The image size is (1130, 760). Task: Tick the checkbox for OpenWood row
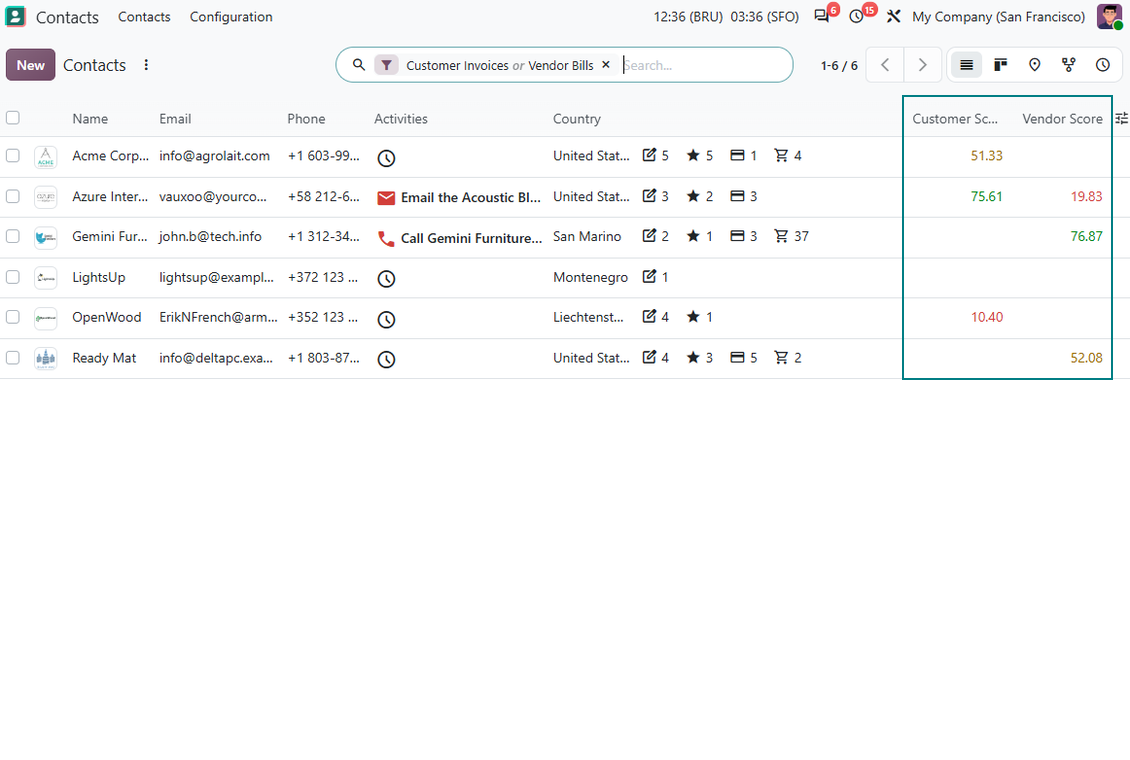13,317
